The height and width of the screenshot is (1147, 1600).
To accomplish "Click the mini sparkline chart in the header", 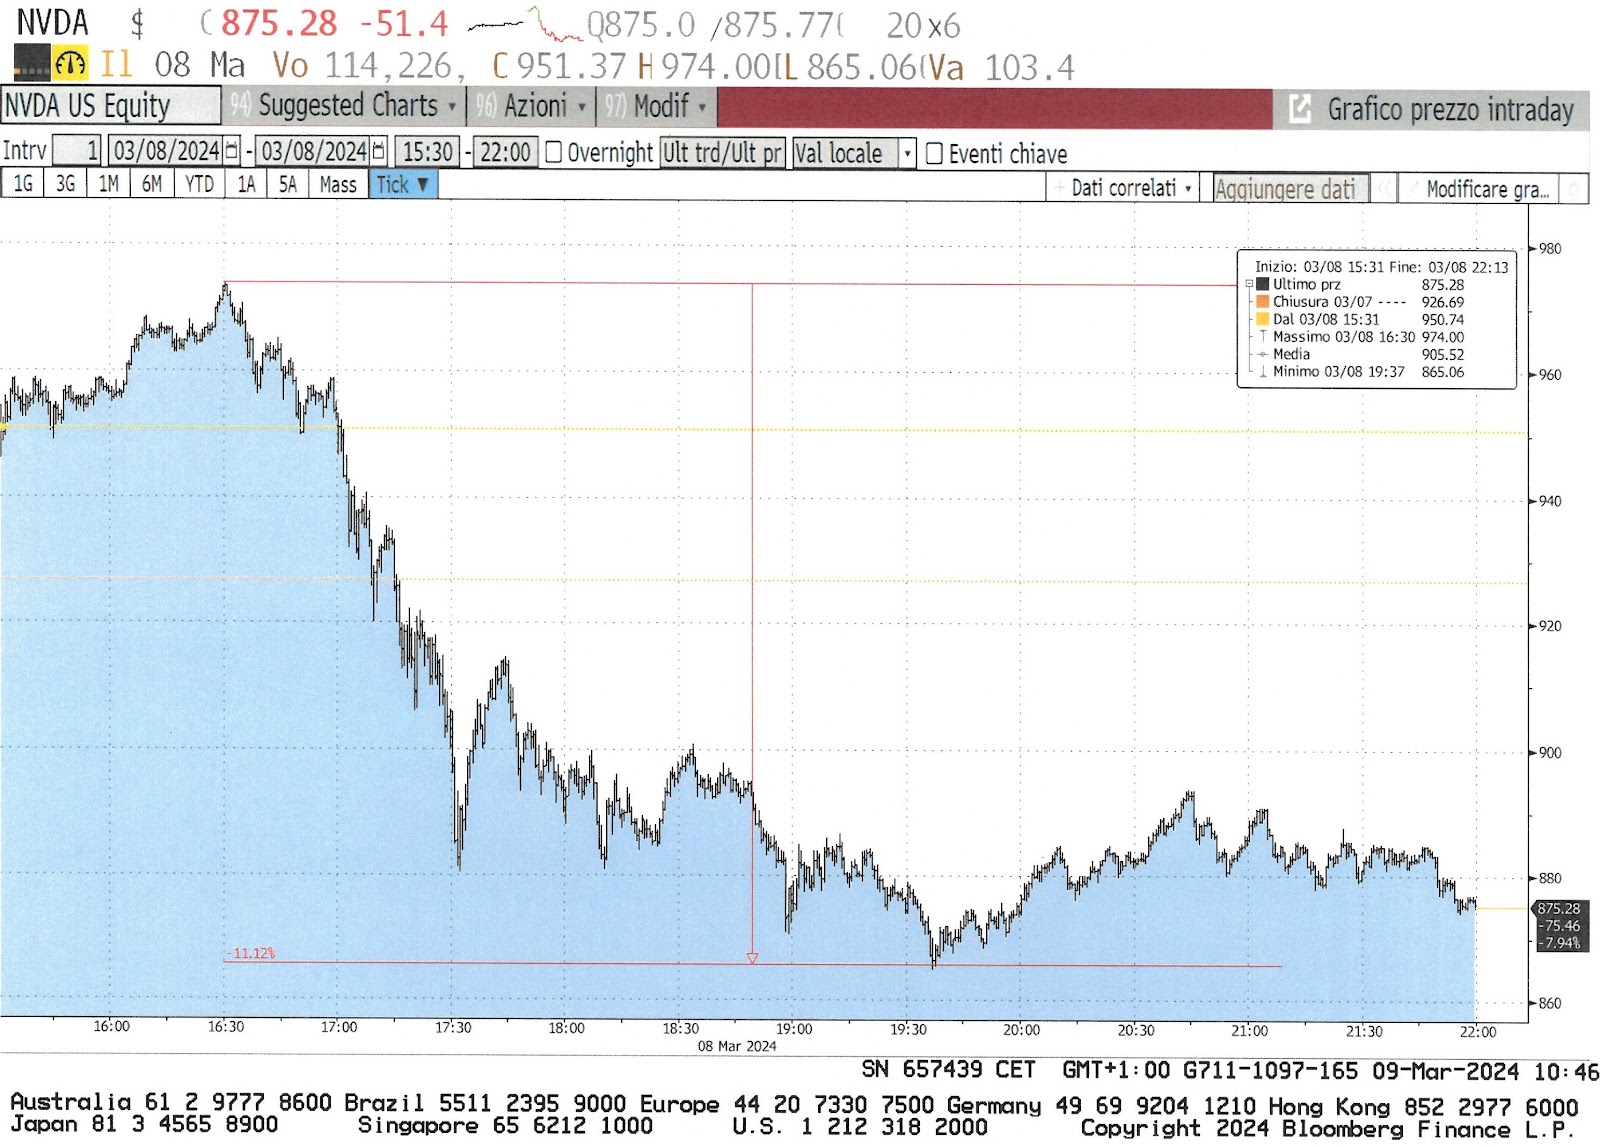I will pos(525,25).
